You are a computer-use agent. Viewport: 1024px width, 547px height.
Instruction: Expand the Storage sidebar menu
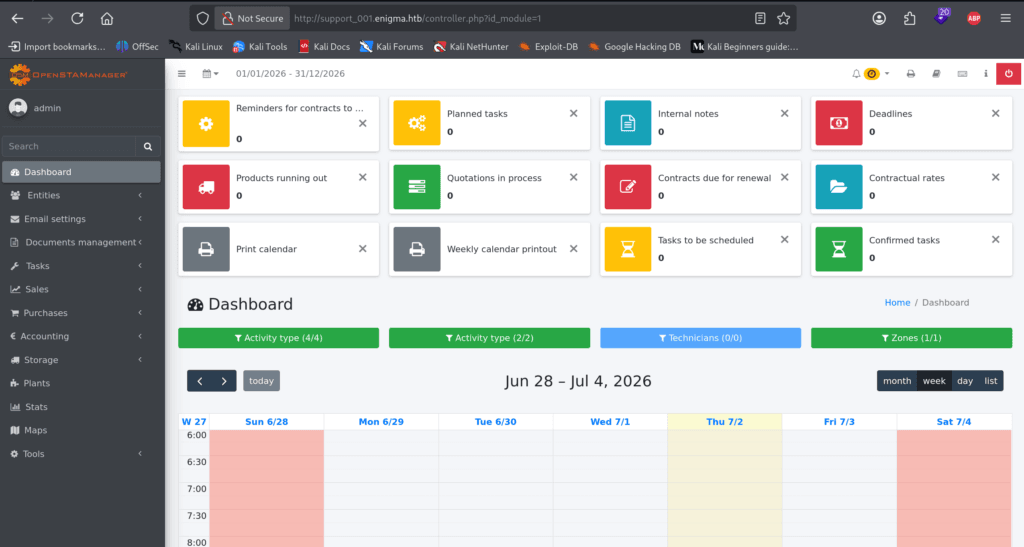(81, 360)
